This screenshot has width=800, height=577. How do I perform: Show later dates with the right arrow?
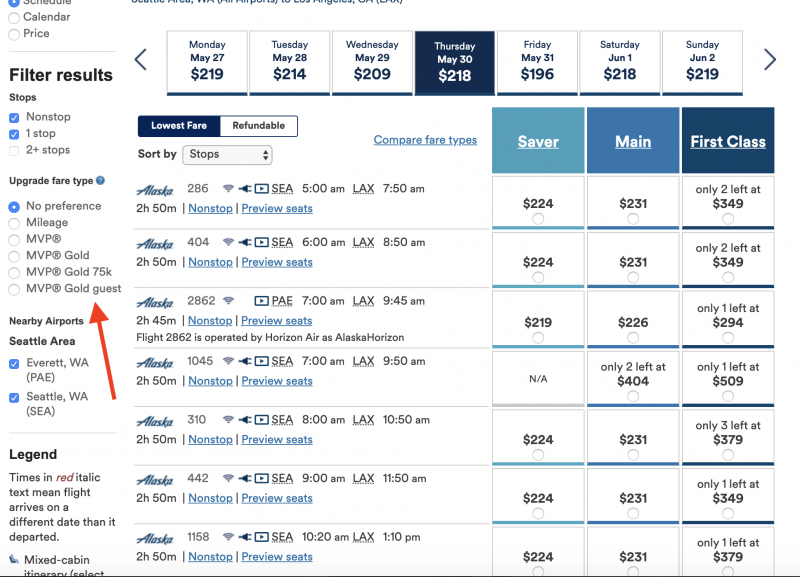point(770,60)
